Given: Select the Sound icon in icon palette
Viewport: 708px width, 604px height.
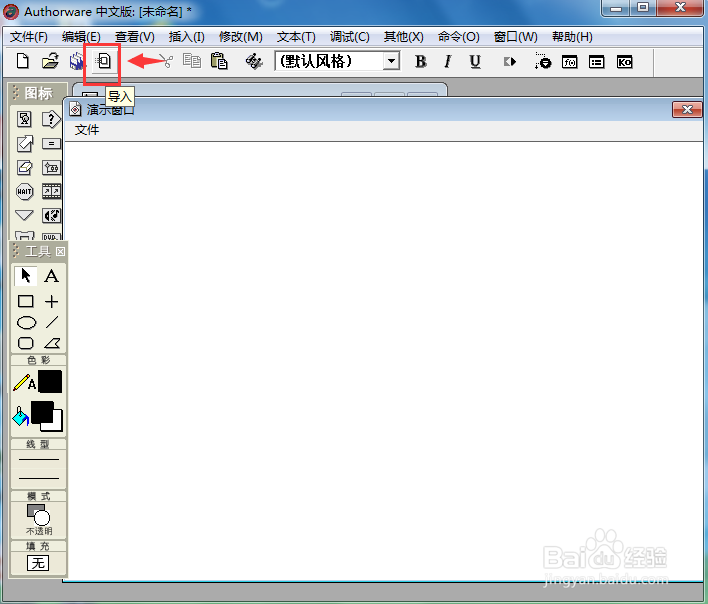Looking at the screenshot, I should click(51, 215).
